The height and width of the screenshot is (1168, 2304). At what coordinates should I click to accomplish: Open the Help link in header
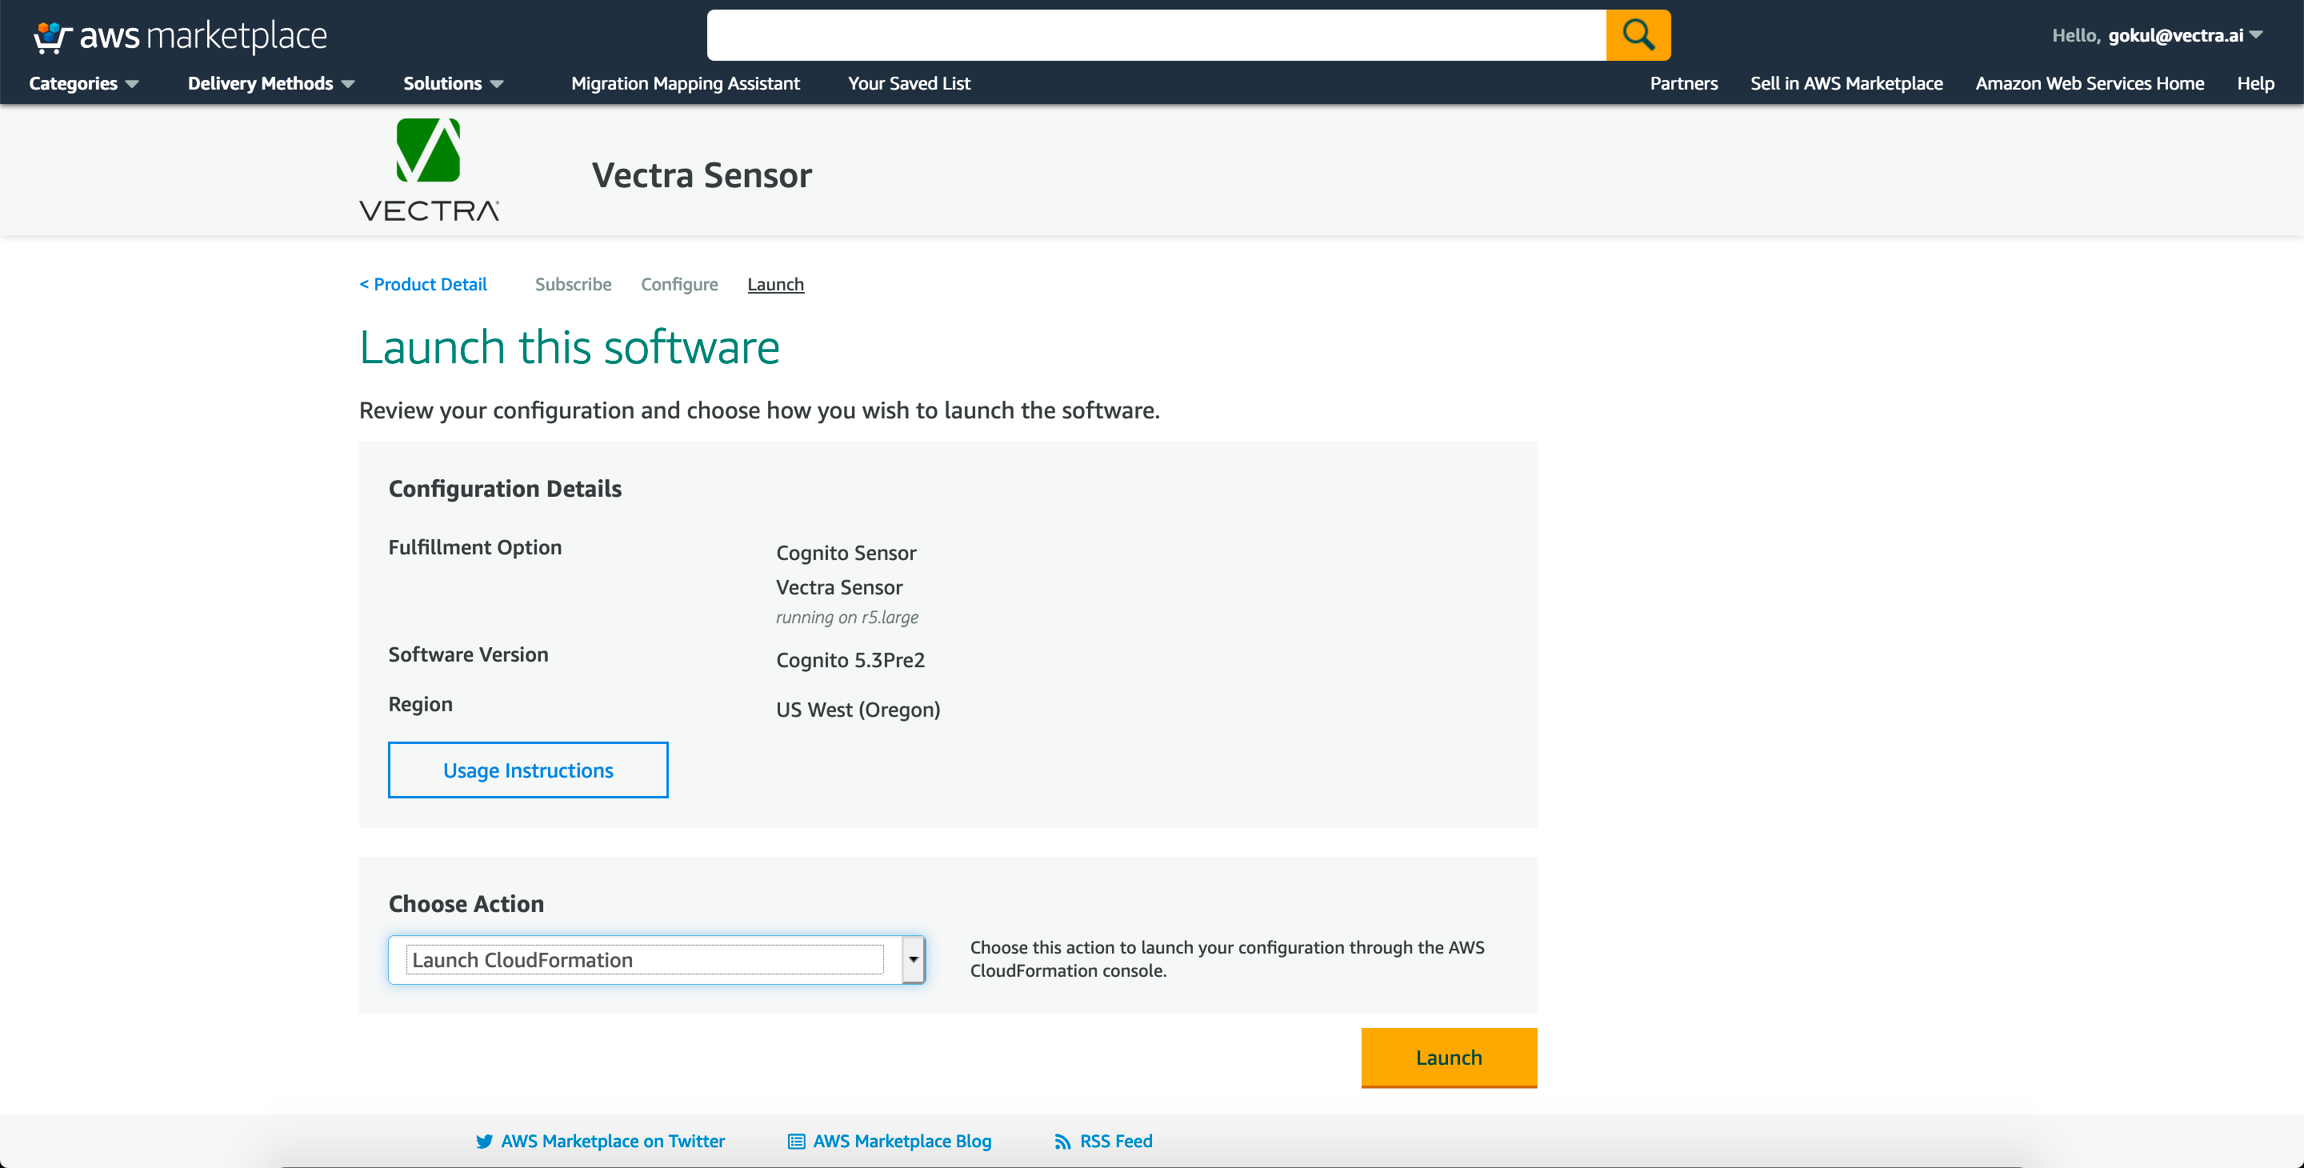click(2255, 83)
